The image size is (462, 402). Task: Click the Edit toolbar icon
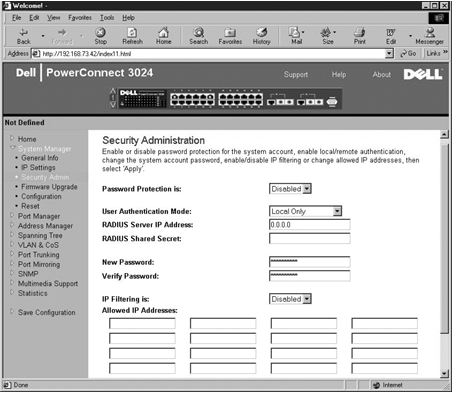point(391,36)
